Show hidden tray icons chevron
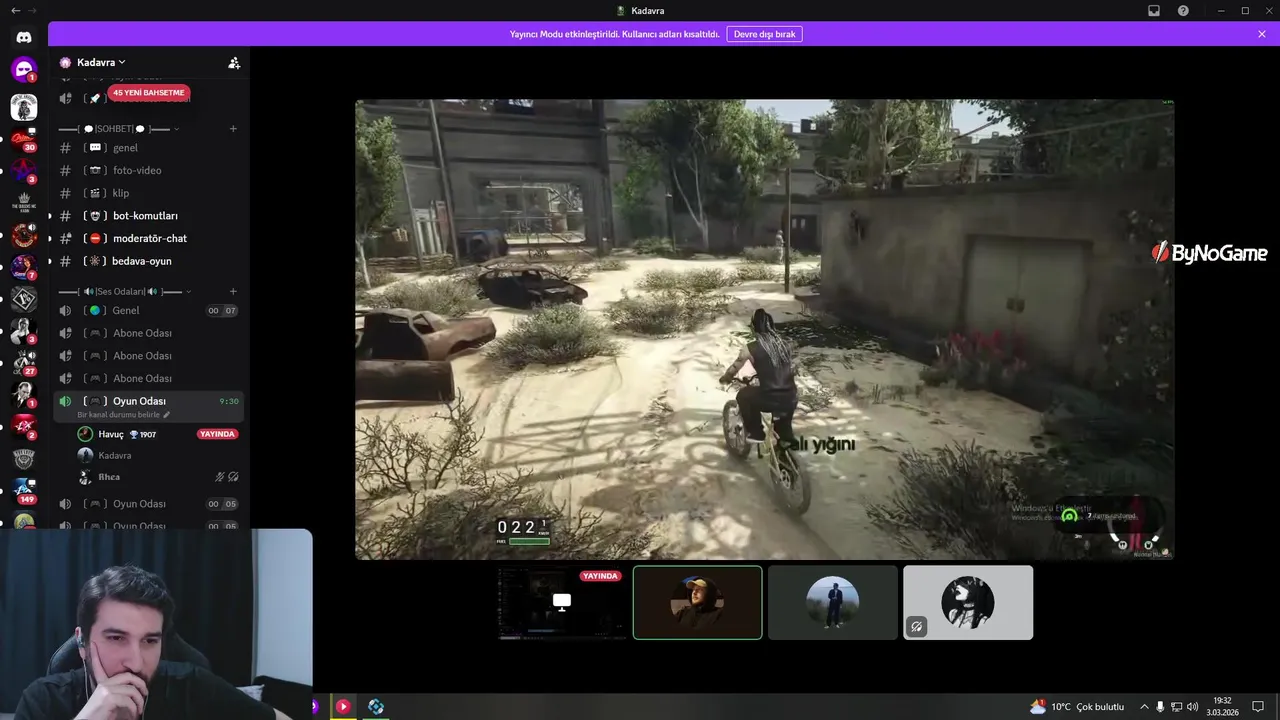 (1144, 707)
